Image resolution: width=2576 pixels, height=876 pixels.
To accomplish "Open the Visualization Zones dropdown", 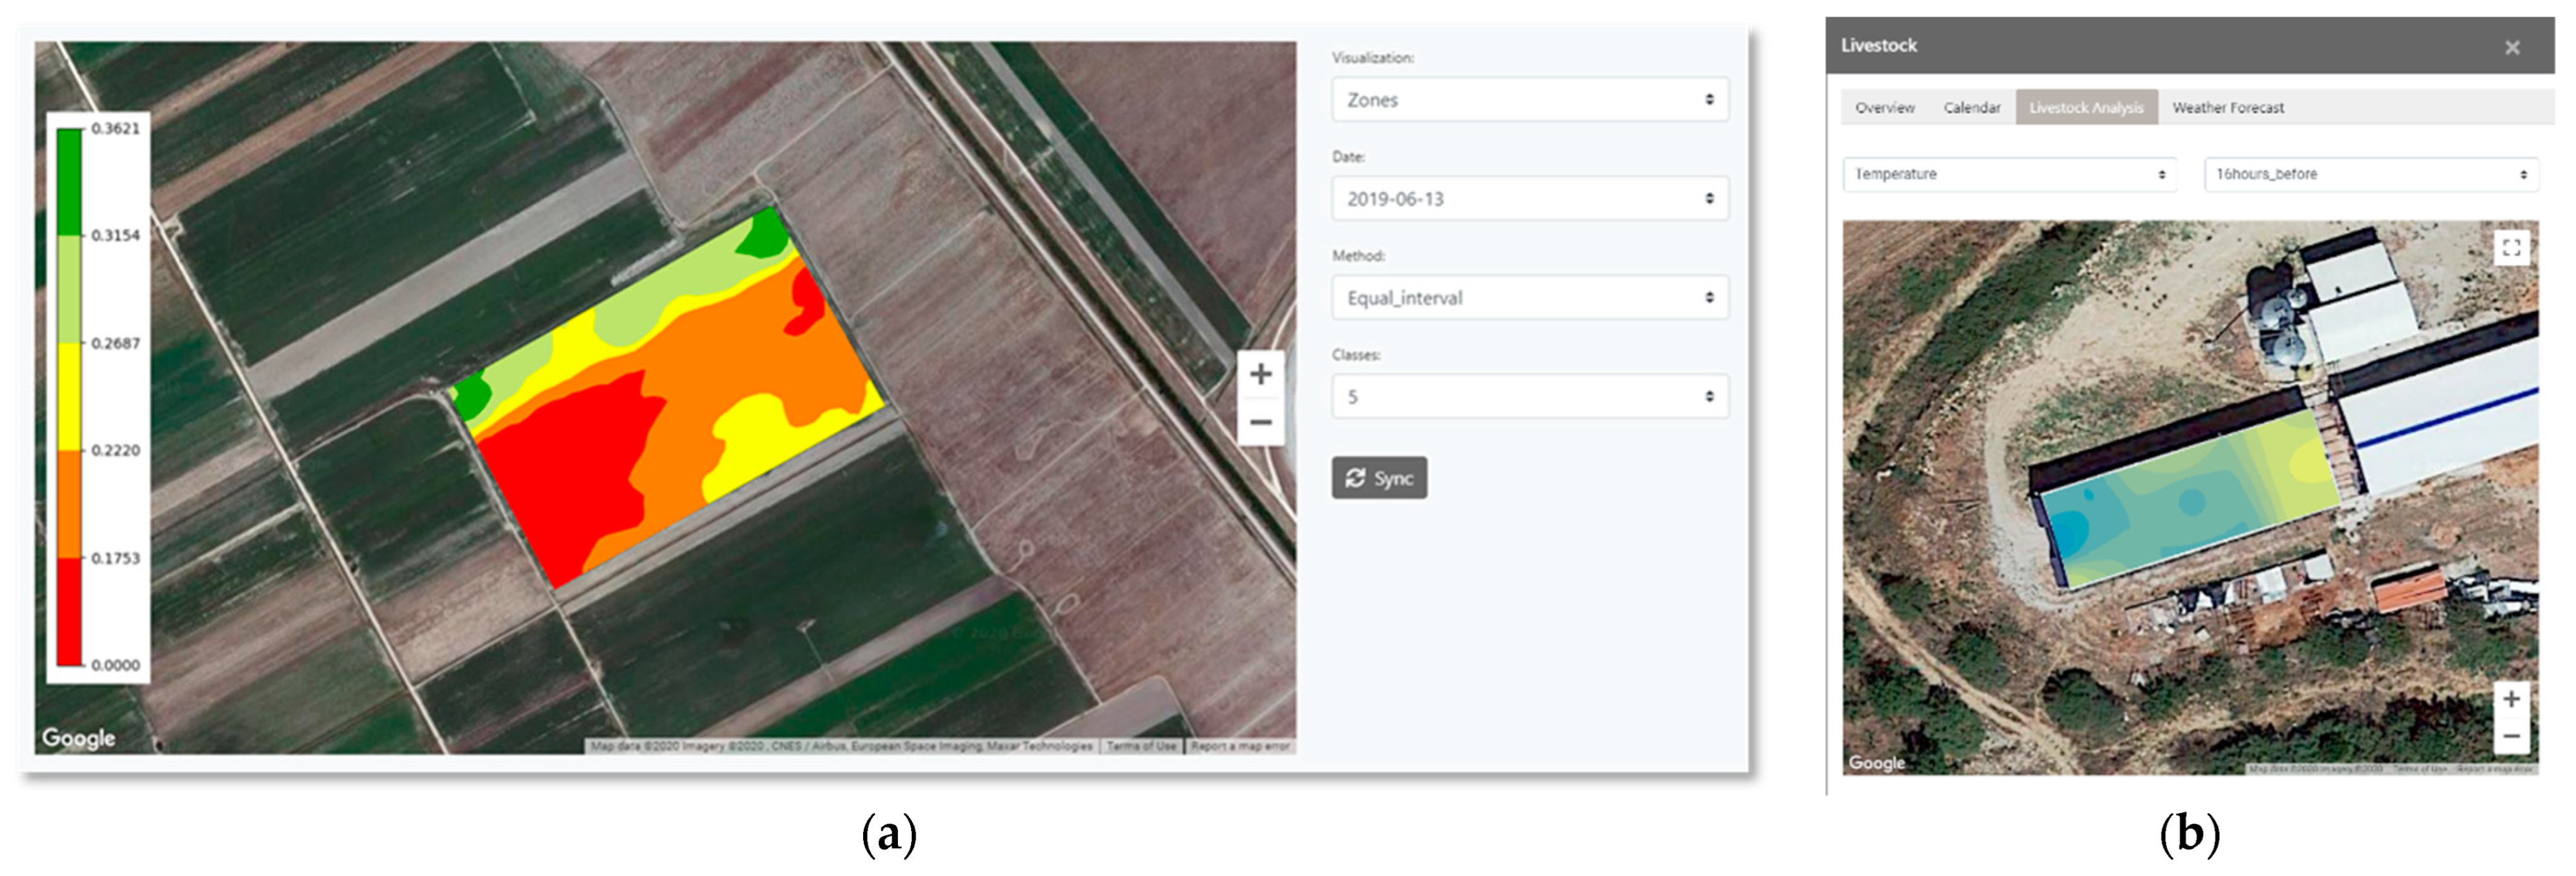I will [1529, 100].
